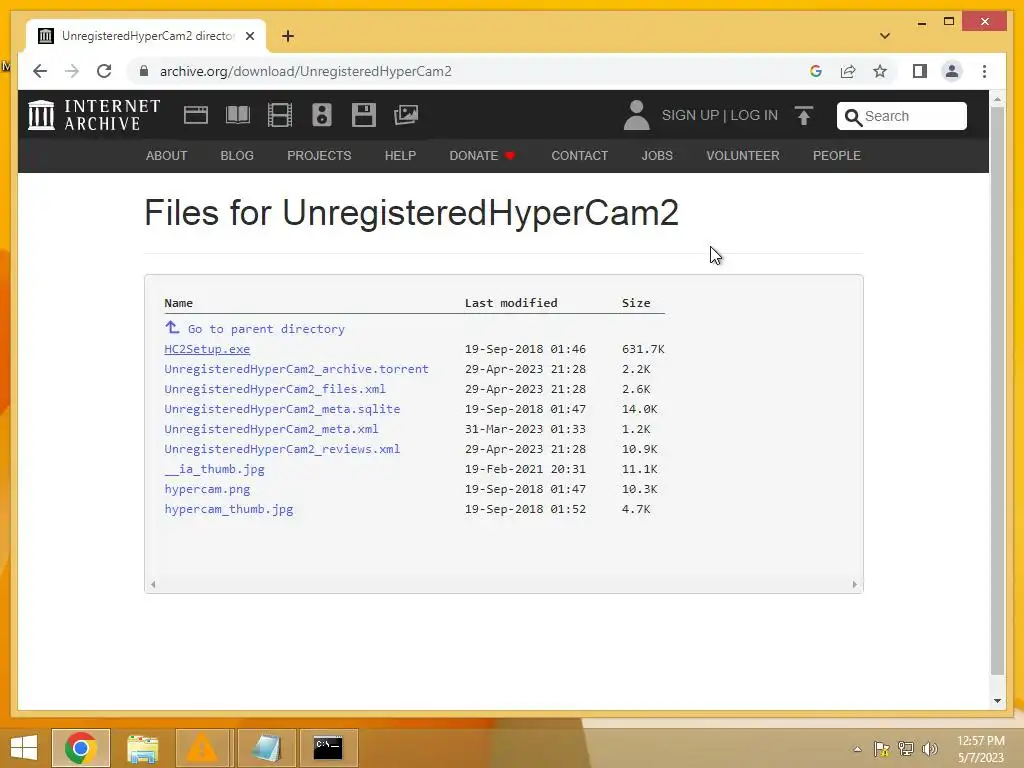Viewport: 1024px width, 768px height.
Task: Show hidden tray icons arrow
Action: pyautogui.click(x=857, y=748)
